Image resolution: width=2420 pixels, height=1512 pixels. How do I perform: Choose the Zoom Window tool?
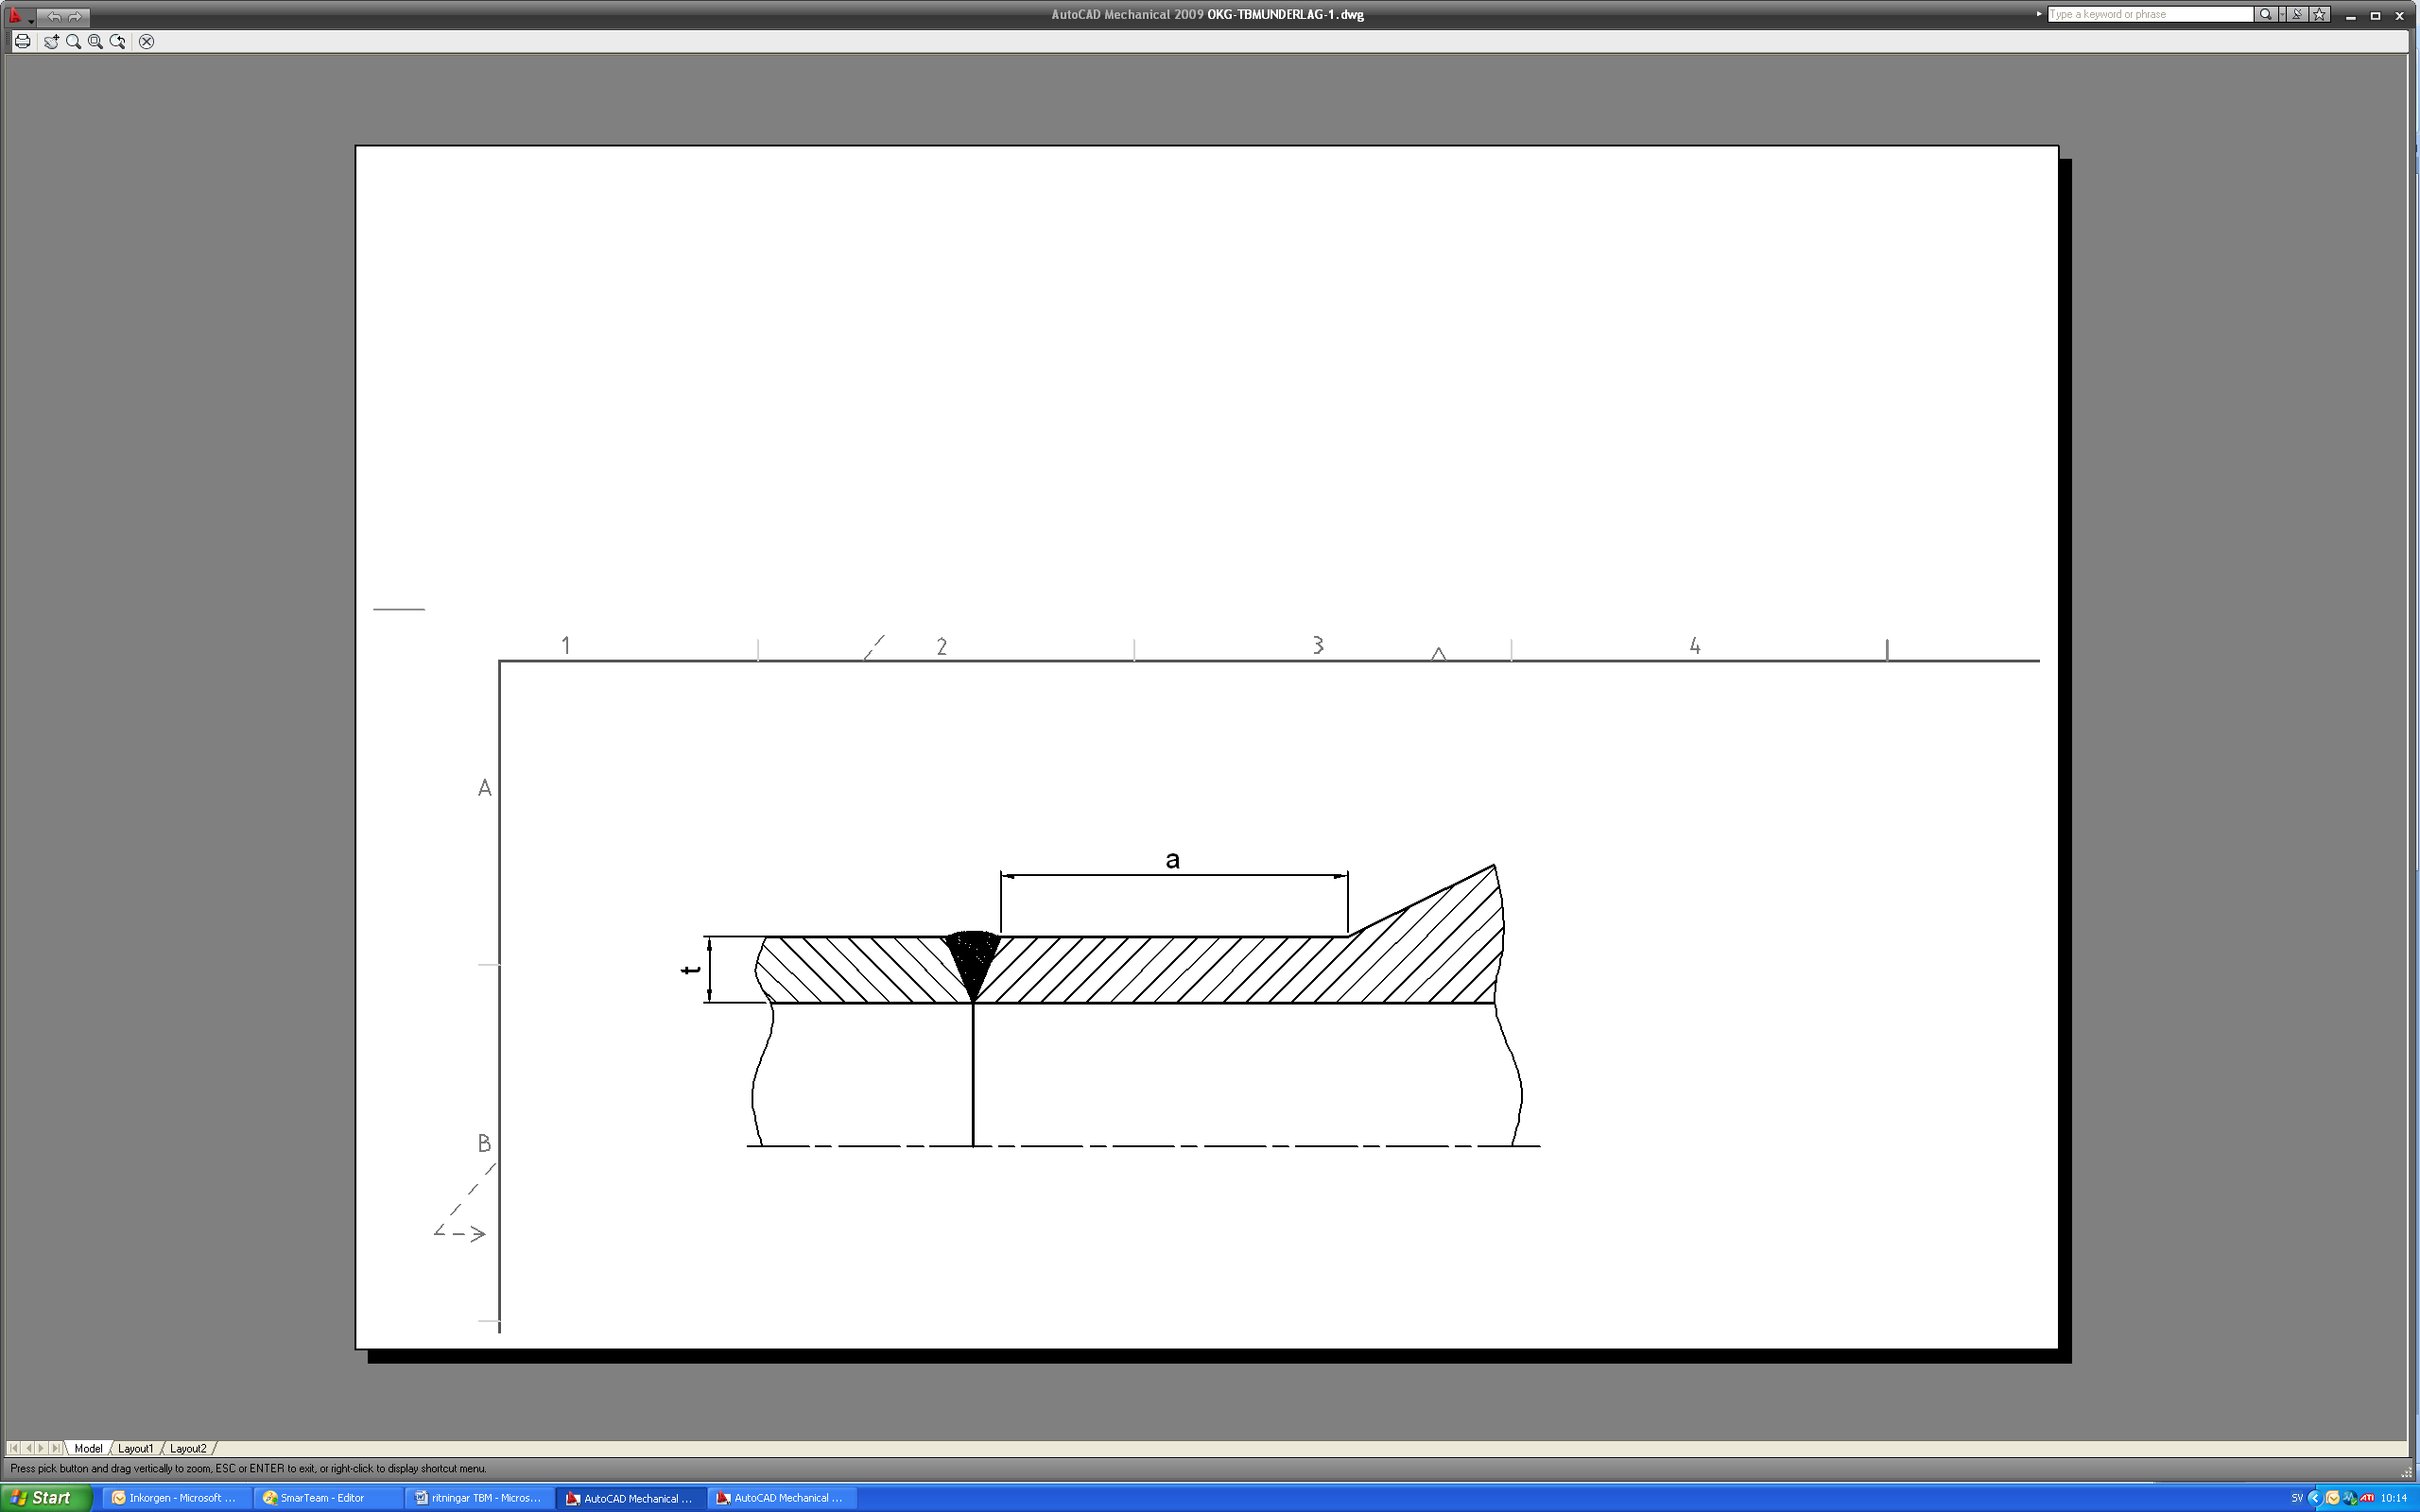[x=95, y=41]
